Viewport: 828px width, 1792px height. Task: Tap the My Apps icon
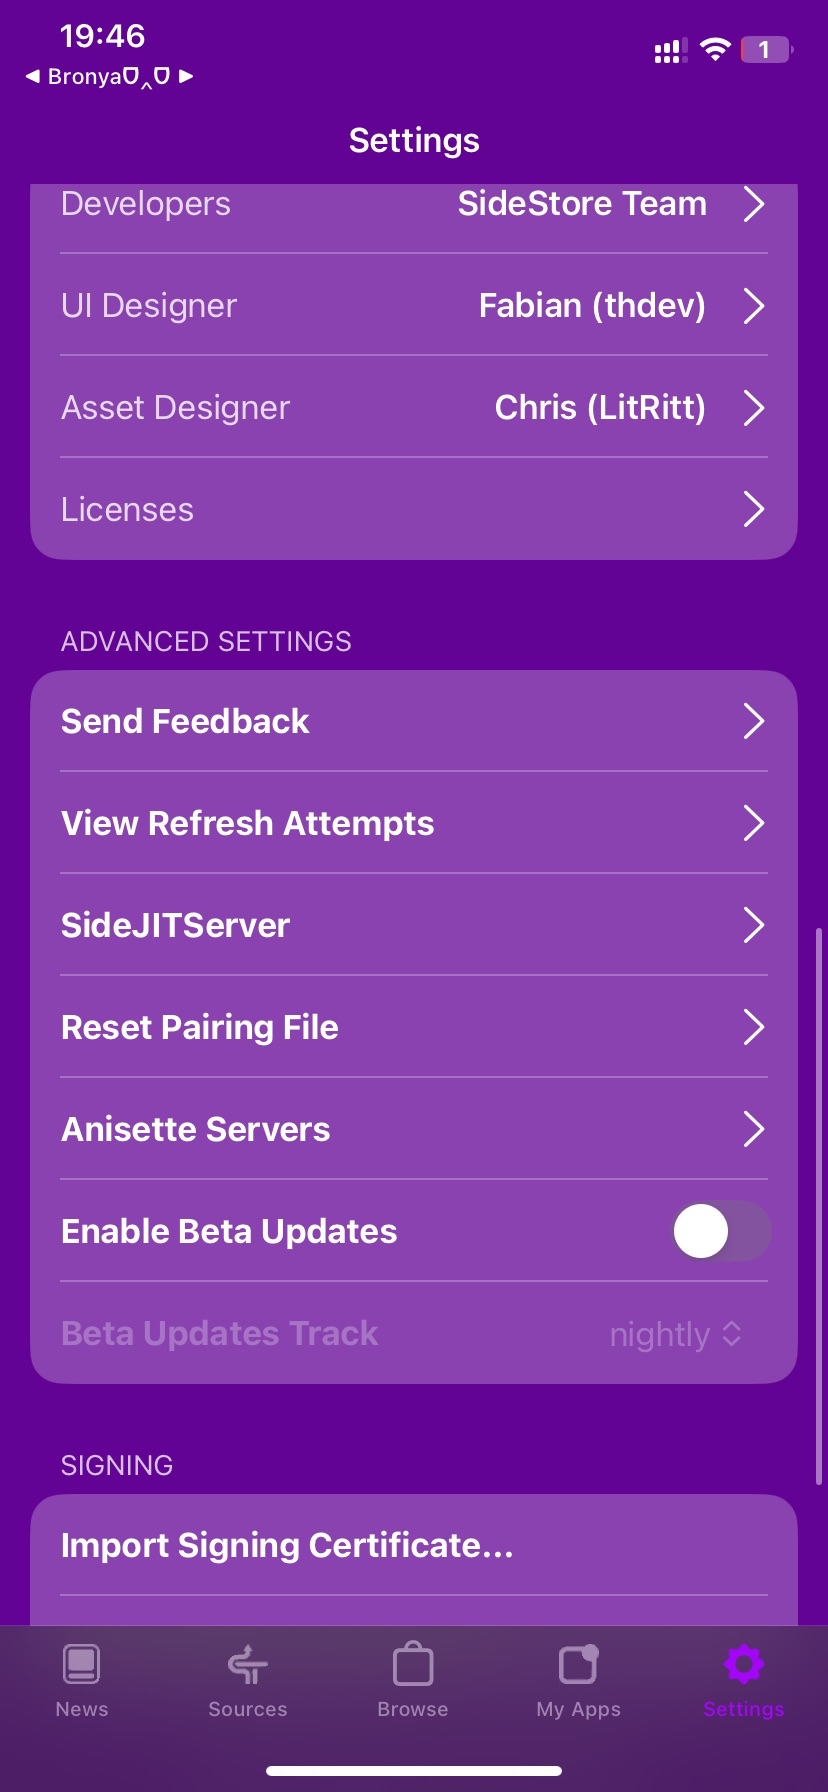578,1665
